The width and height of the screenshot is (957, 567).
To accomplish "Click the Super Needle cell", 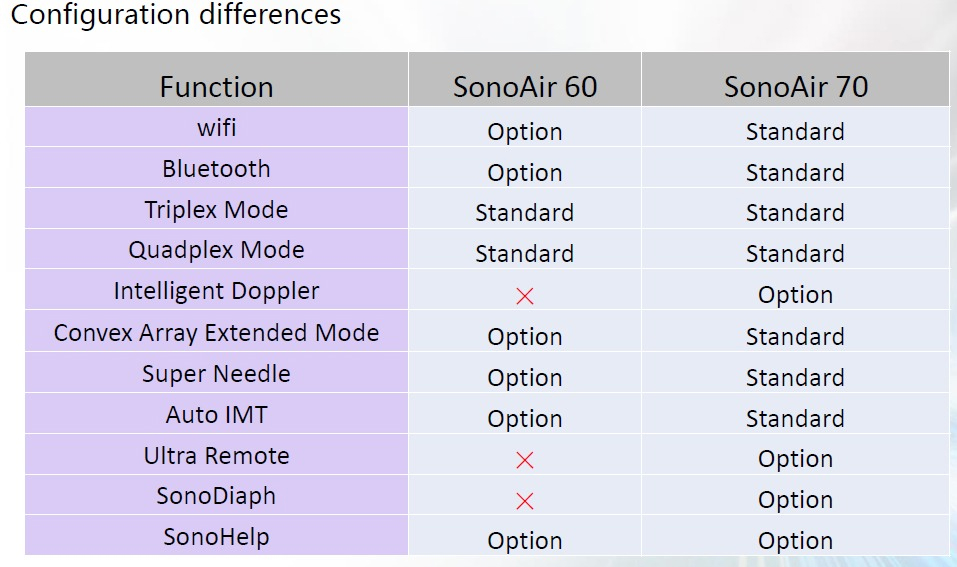I will pyautogui.click(x=216, y=372).
